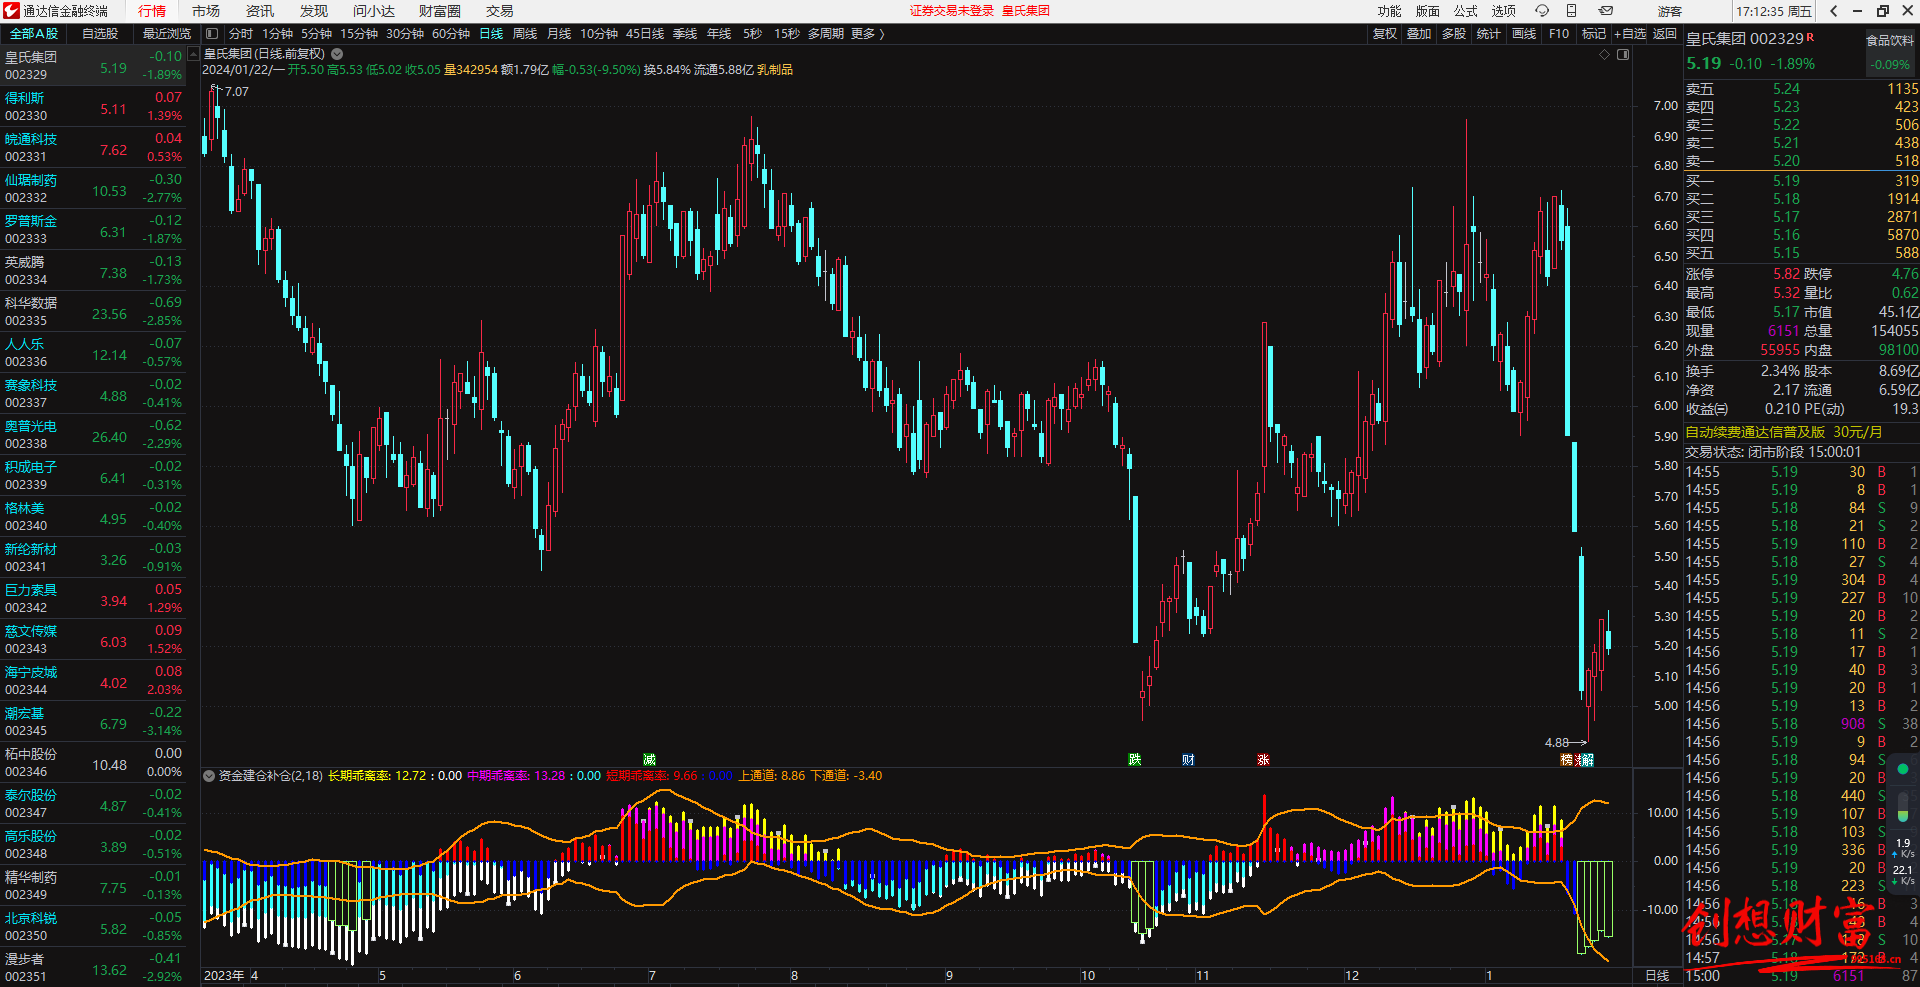Select the 15分钟 chart period
The height and width of the screenshot is (987, 1920).
(x=359, y=34)
